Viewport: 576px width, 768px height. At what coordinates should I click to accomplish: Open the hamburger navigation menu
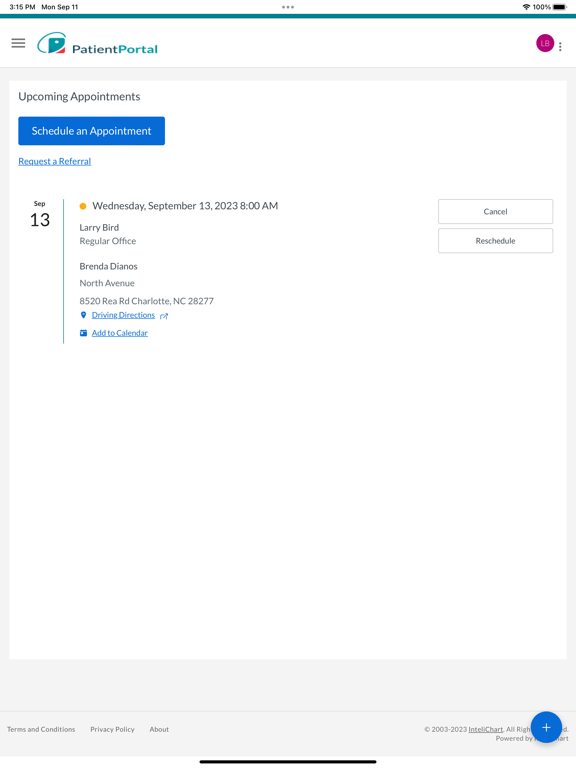coord(18,43)
